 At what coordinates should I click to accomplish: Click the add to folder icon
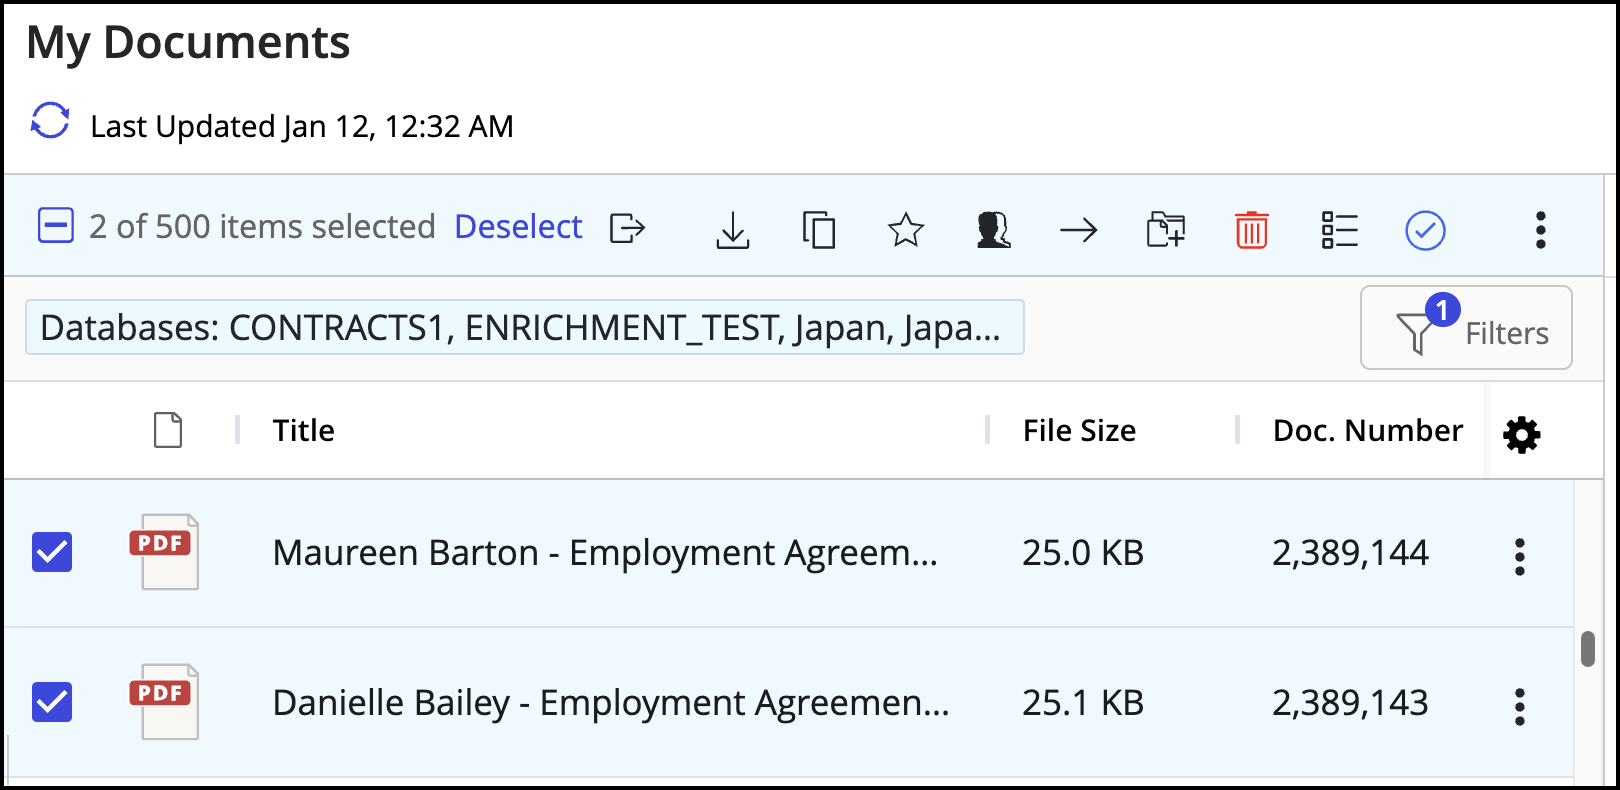[1166, 230]
